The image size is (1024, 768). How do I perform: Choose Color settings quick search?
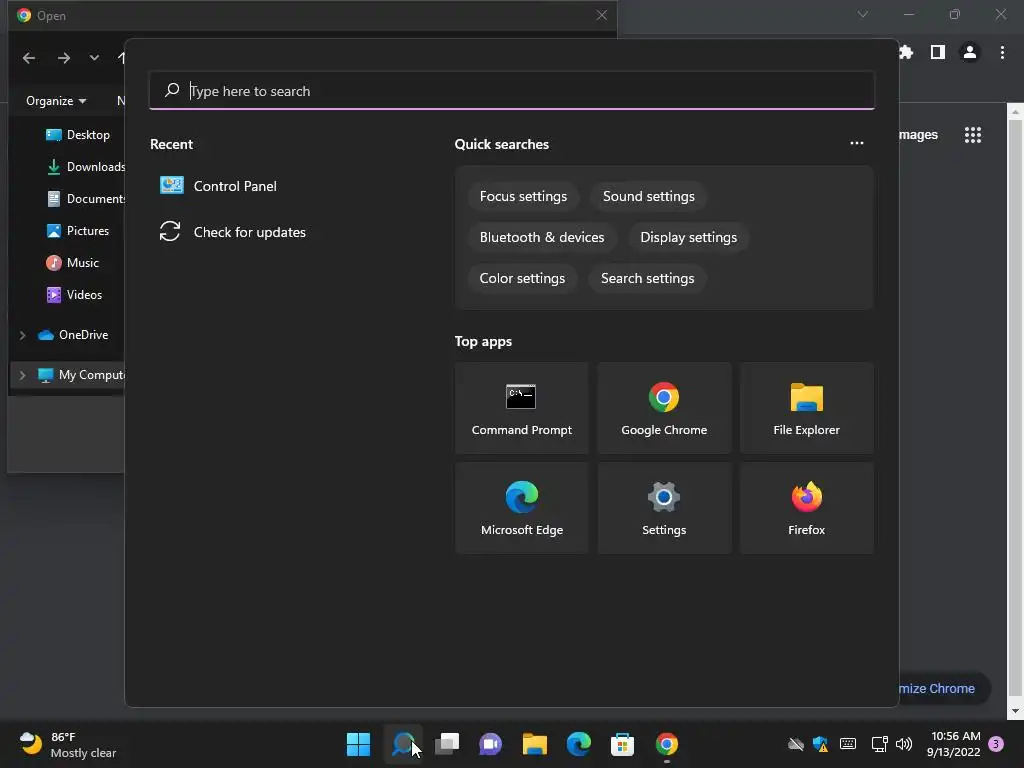coord(522,278)
